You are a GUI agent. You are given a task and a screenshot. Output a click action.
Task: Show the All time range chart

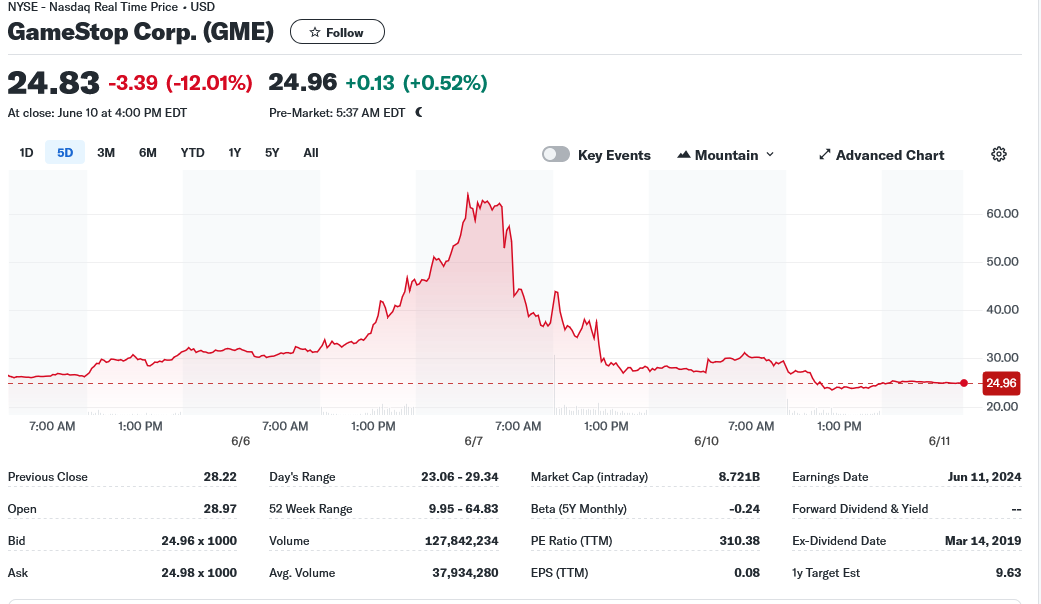311,153
